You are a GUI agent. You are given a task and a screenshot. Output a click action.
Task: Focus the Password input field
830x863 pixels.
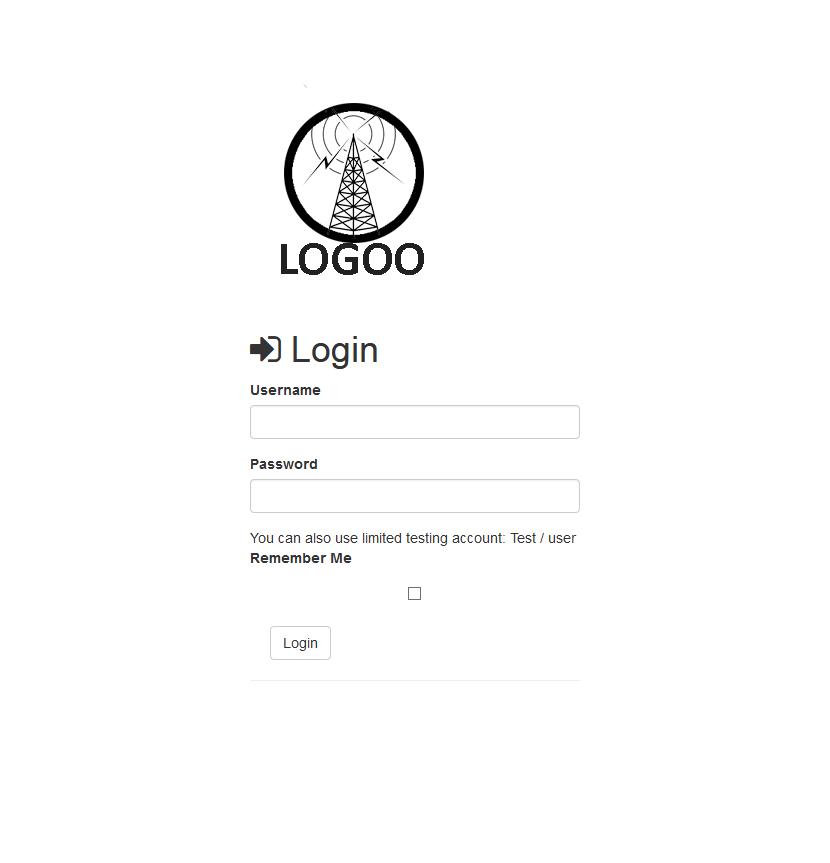pyautogui.click(x=414, y=496)
